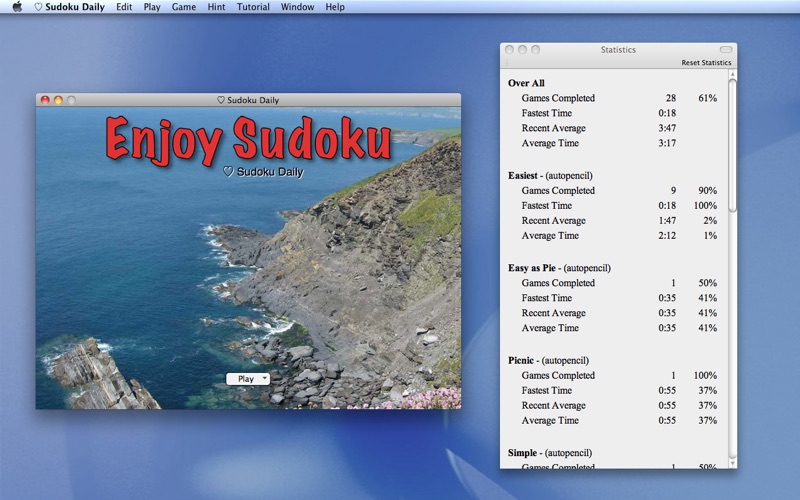Open the Play menu in menu bar
The image size is (800, 500).
pyautogui.click(x=152, y=7)
